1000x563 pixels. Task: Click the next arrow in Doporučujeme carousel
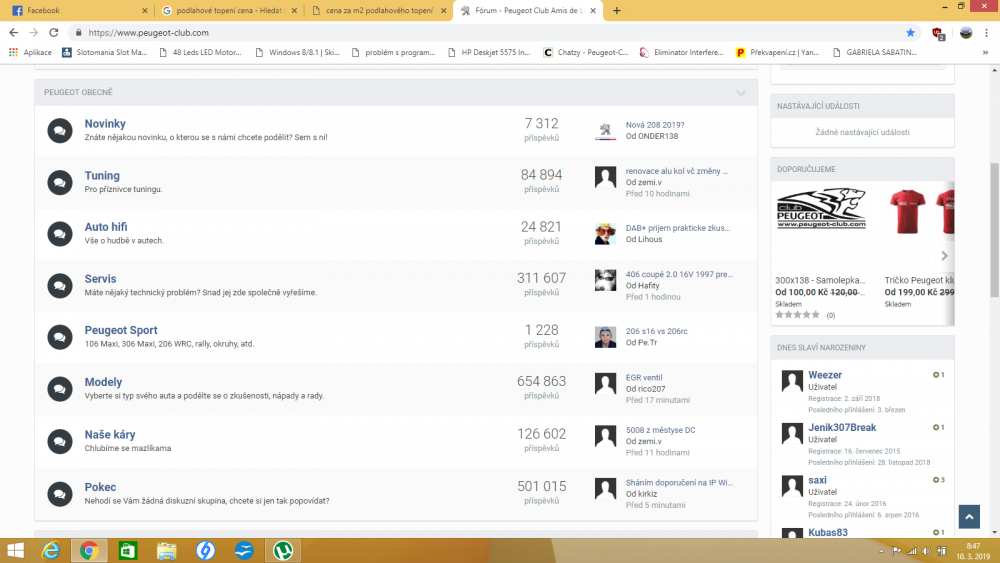945,256
